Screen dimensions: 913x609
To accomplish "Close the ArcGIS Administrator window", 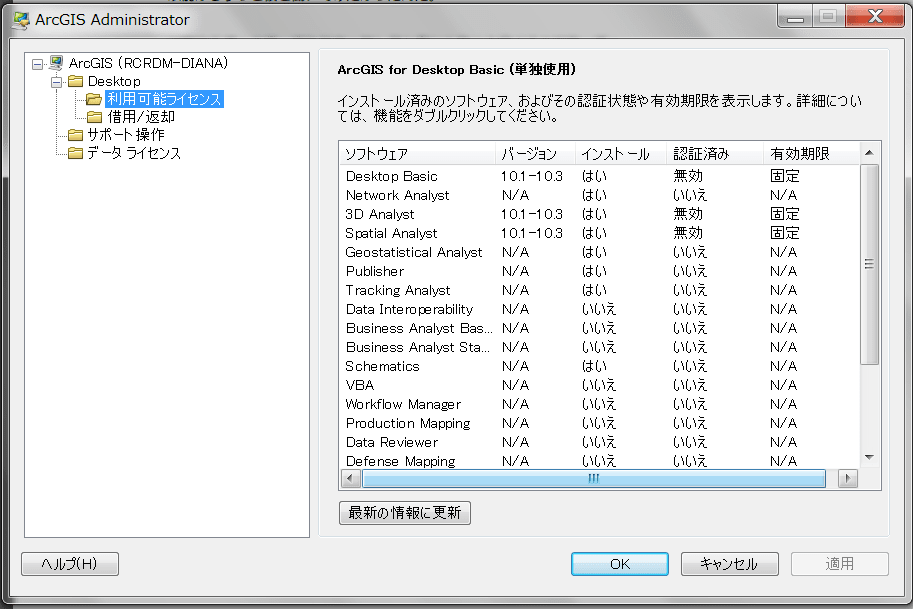I will (875, 16).
